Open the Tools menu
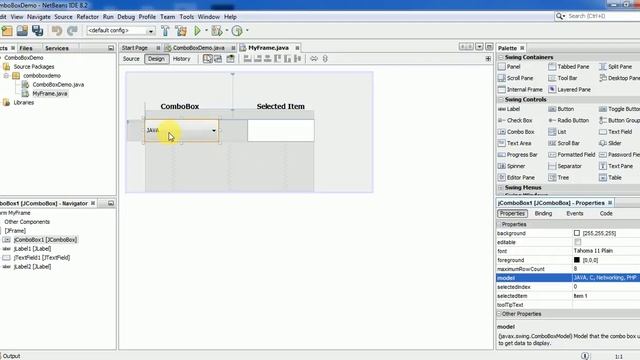 tap(187, 17)
